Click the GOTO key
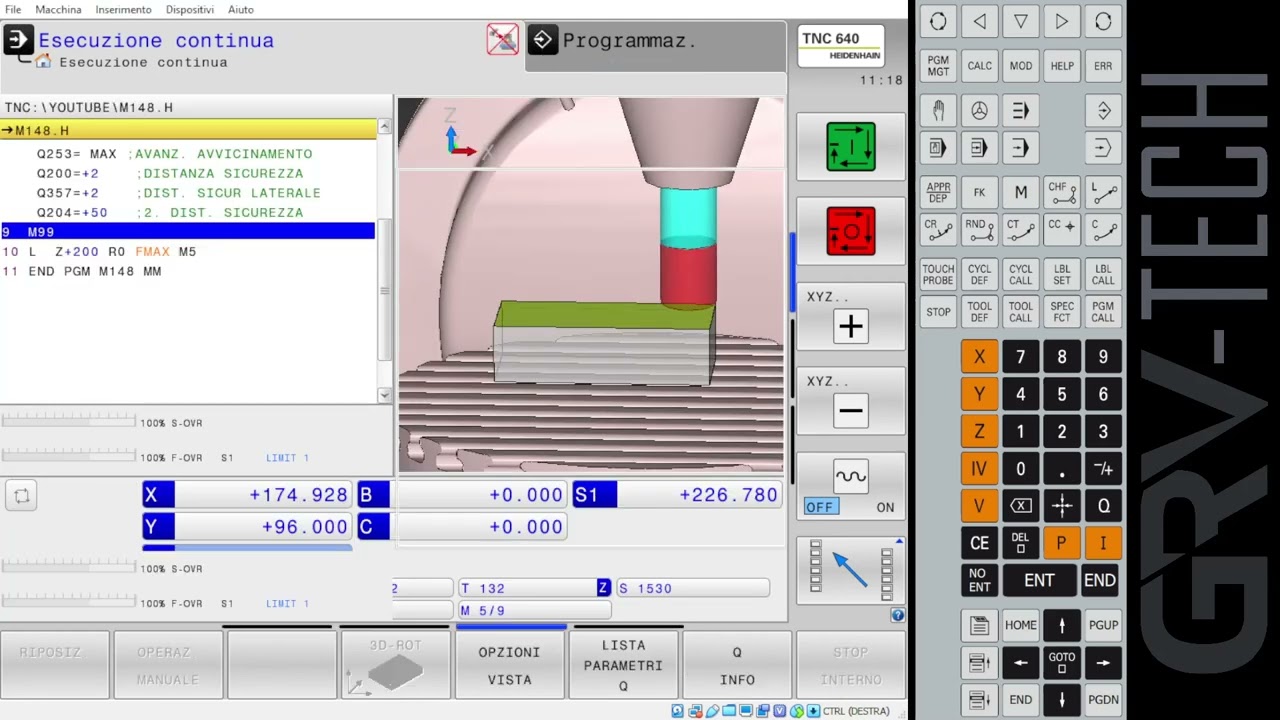This screenshot has height=720, width=1280. click(x=1062, y=662)
